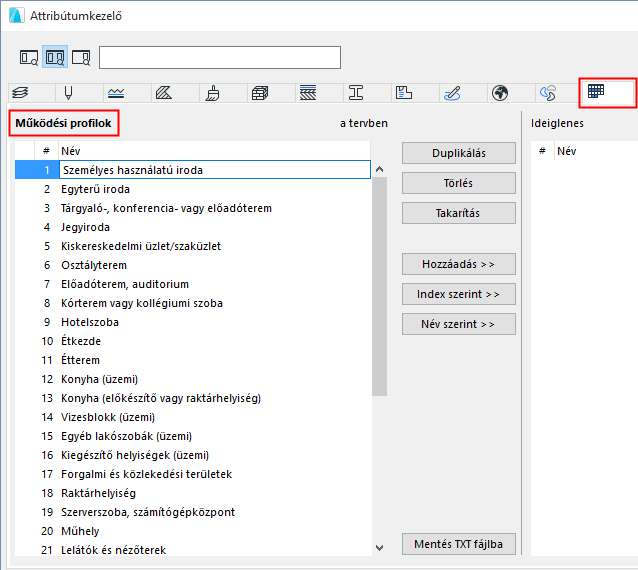Click the scroll up arrow of the list
The height and width of the screenshot is (570, 638).
click(380, 169)
